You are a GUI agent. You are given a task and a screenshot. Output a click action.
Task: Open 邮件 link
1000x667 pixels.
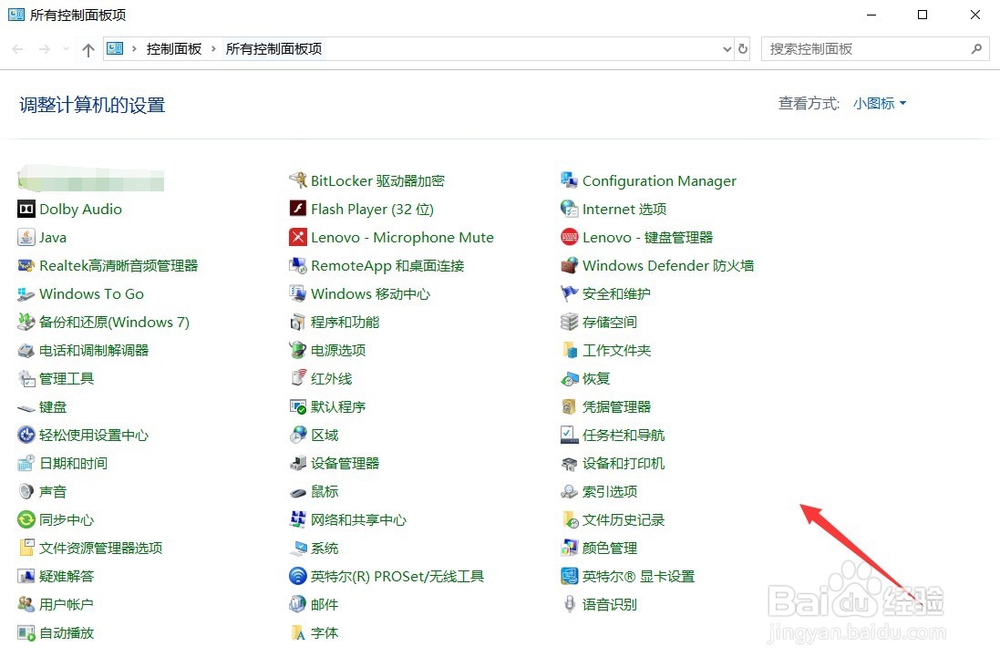325,605
